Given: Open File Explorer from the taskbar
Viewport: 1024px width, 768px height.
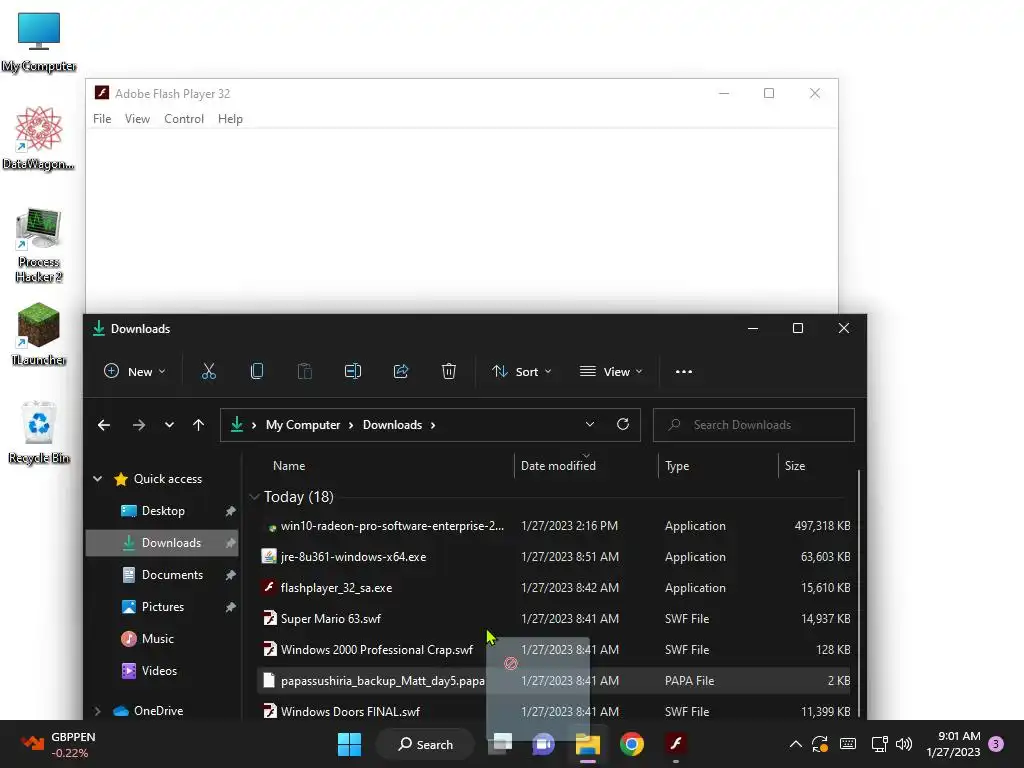Looking at the screenshot, I should coord(588,744).
